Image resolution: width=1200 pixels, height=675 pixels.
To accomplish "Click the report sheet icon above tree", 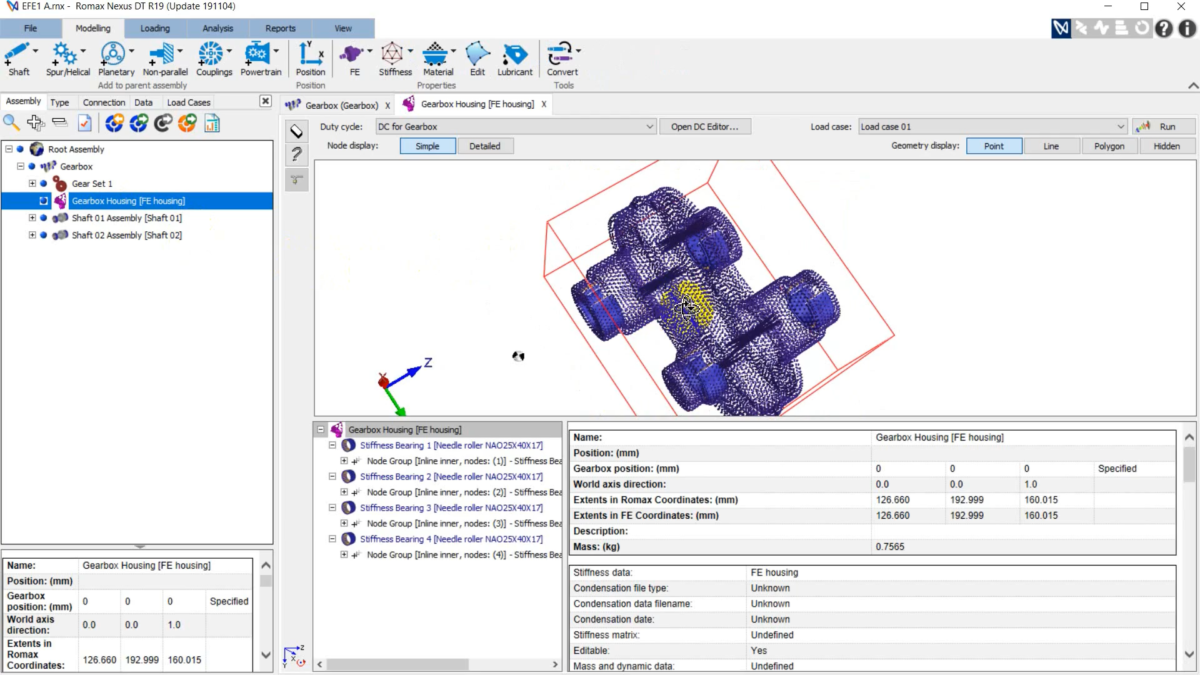I will tap(212, 123).
